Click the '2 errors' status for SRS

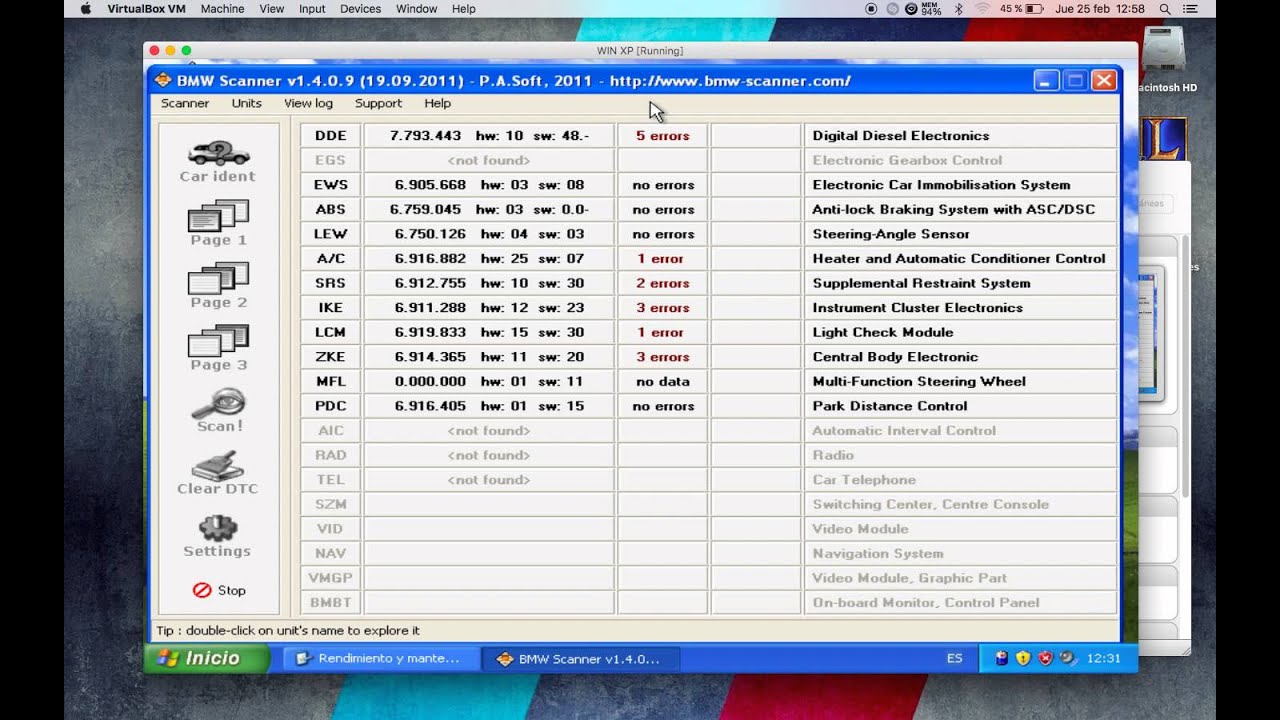662,283
